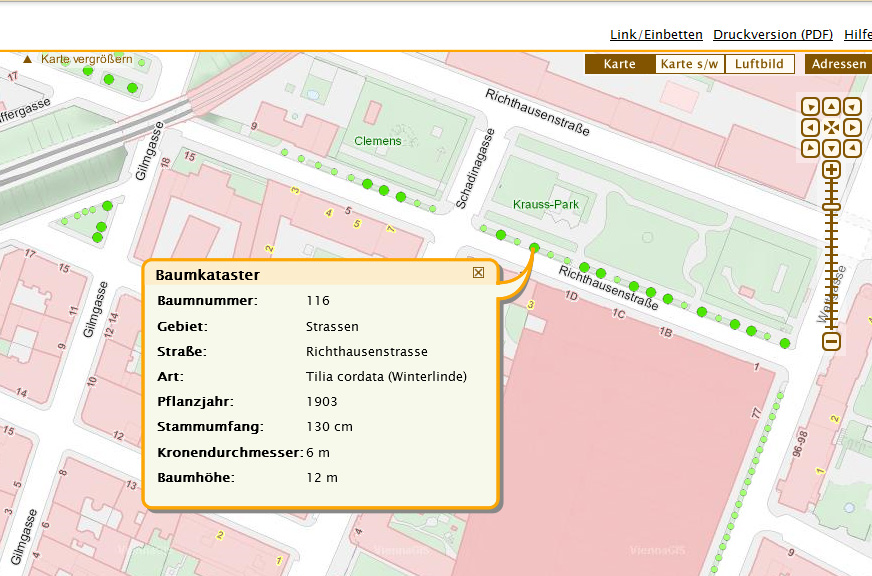Viewport: 872px width, 576px height.
Task: Switch to the Karte map view
Action: click(620, 64)
